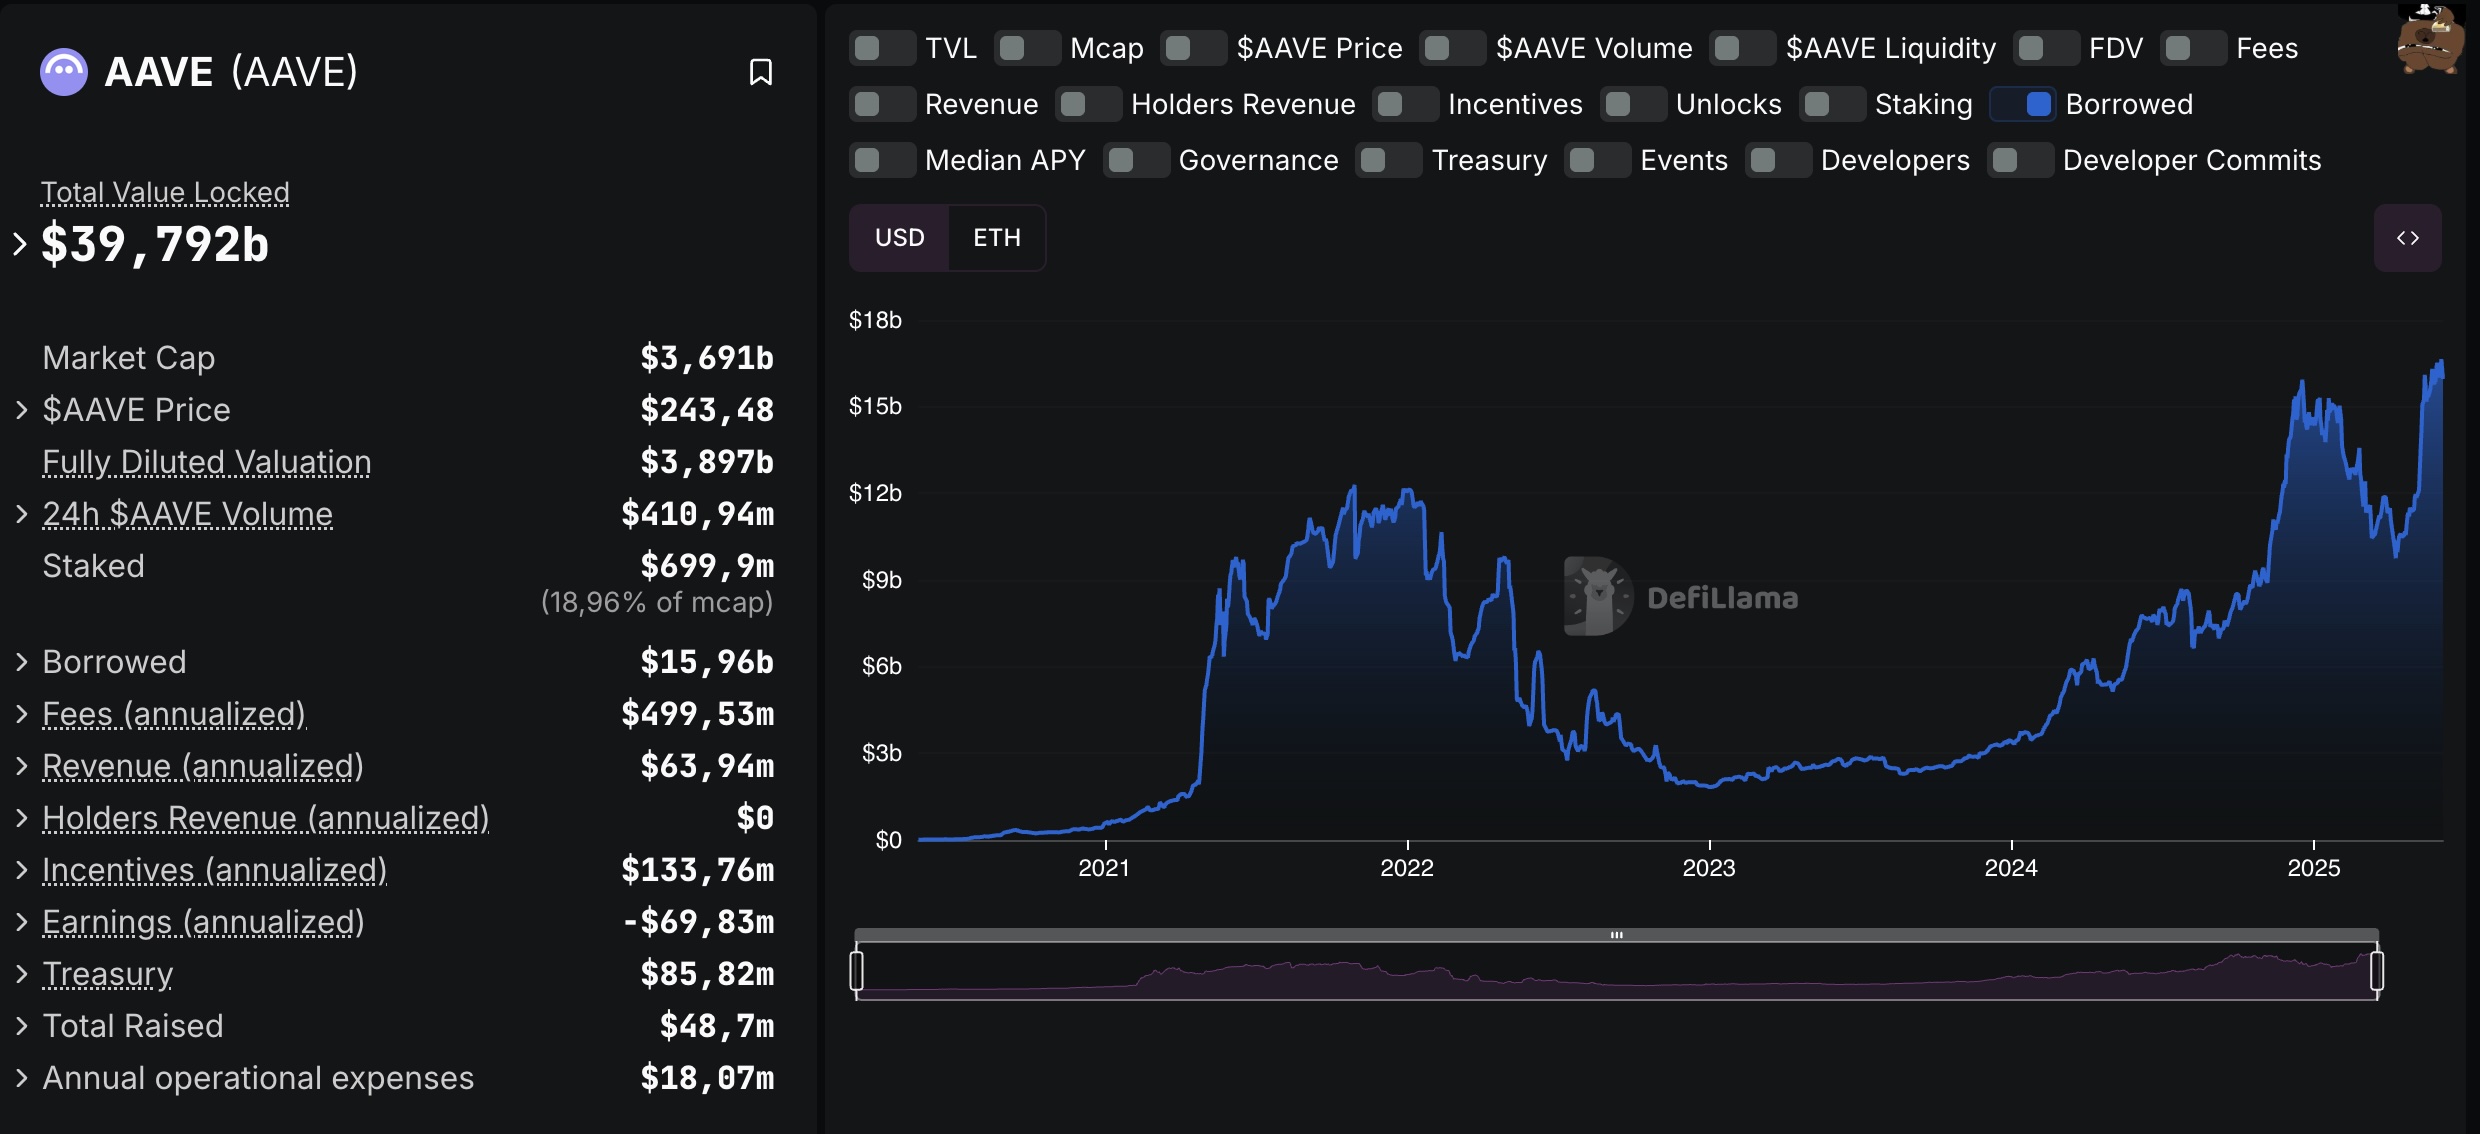The width and height of the screenshot is (2480, 1134).
Task: Click the Market Cap value $3,691b
Action: point(707,358)
